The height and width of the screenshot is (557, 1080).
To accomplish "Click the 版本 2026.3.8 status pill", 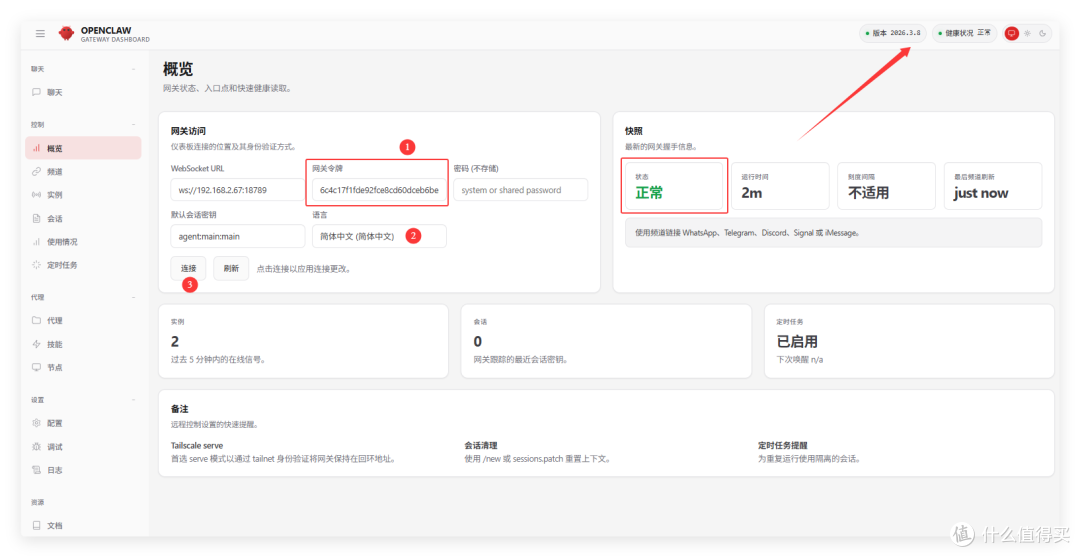I will (893, 33).
